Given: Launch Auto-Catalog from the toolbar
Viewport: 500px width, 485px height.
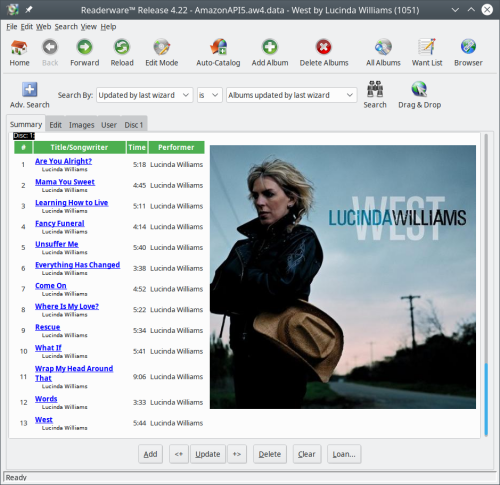Looking at the screenshot, I should pyautogui.click(x=218, y=47).
